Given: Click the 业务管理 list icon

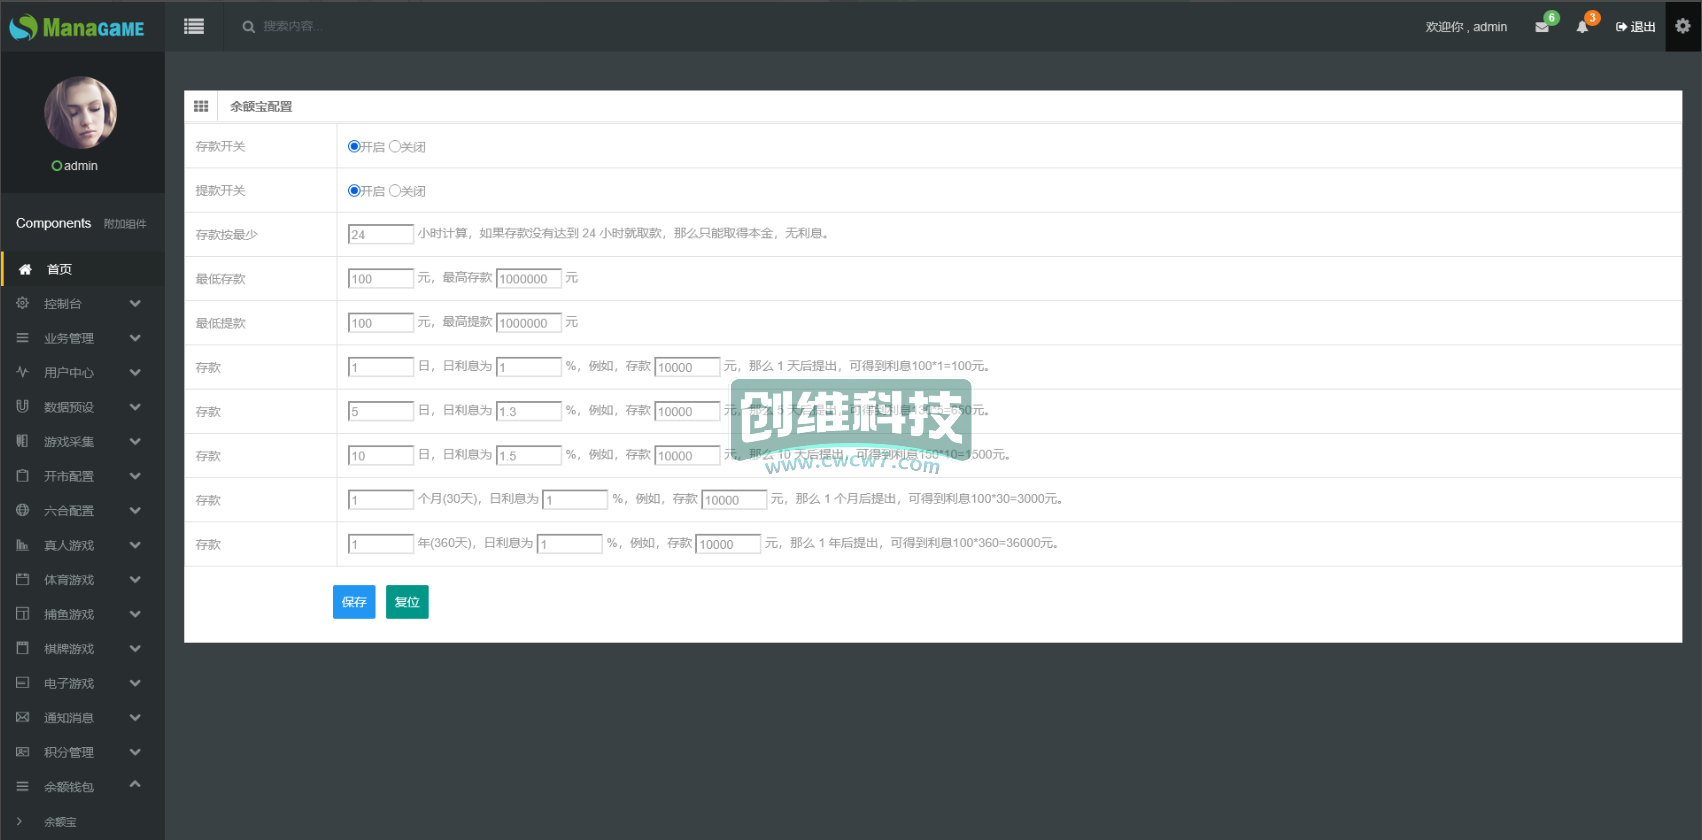Looking at the screenshot, I should 22,338.
